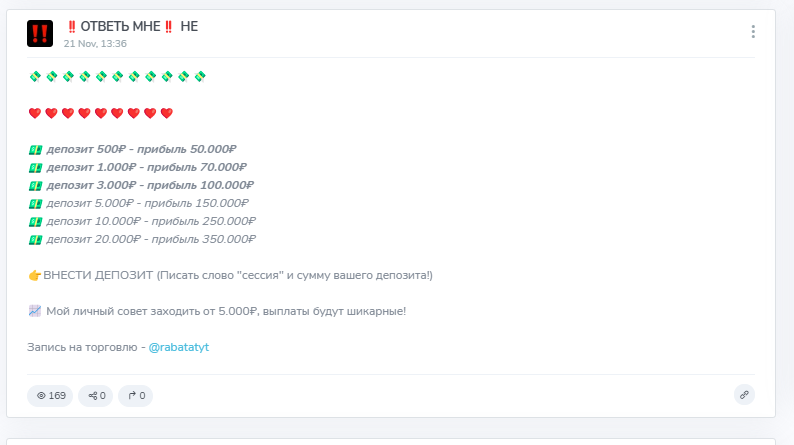Click the row of red heart emojis
Screen dimensions: 794x445
[101, 113]
